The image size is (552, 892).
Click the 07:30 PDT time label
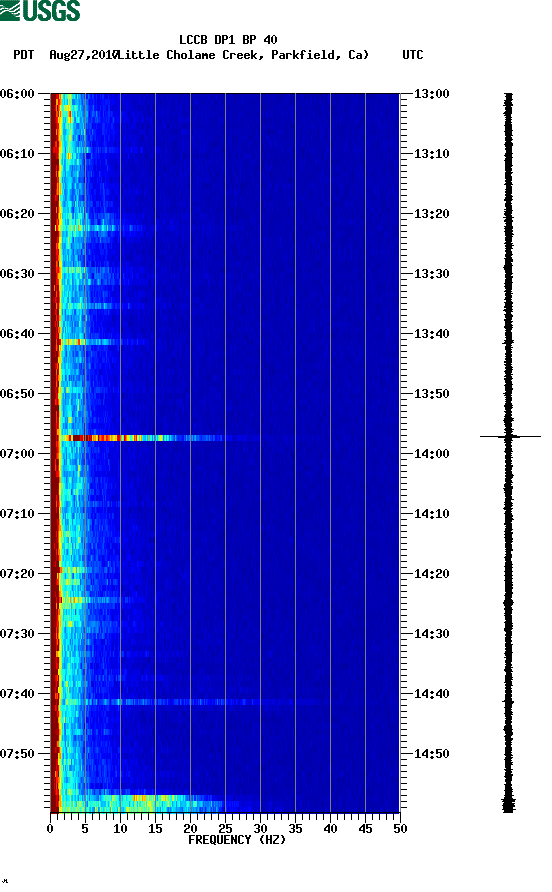pos(17,634)
